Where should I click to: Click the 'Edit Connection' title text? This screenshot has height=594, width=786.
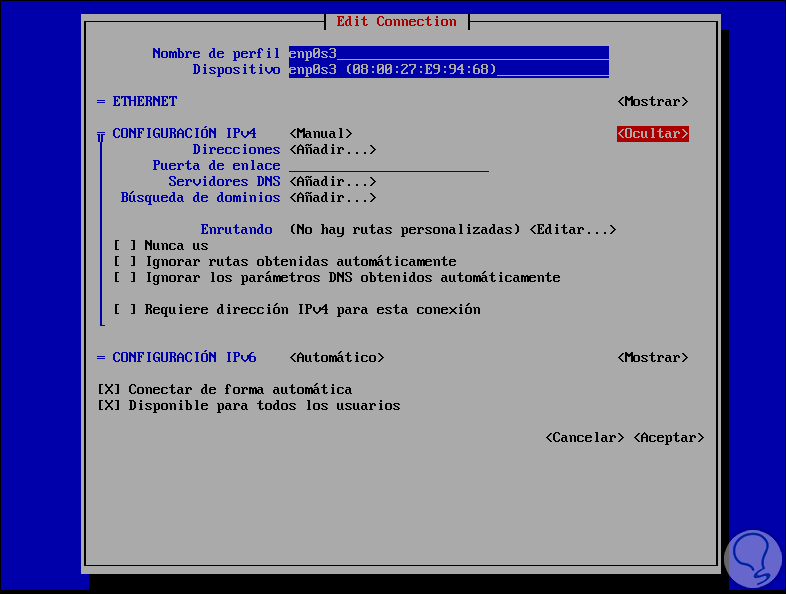pyautogui.click(x=397, y=22)
